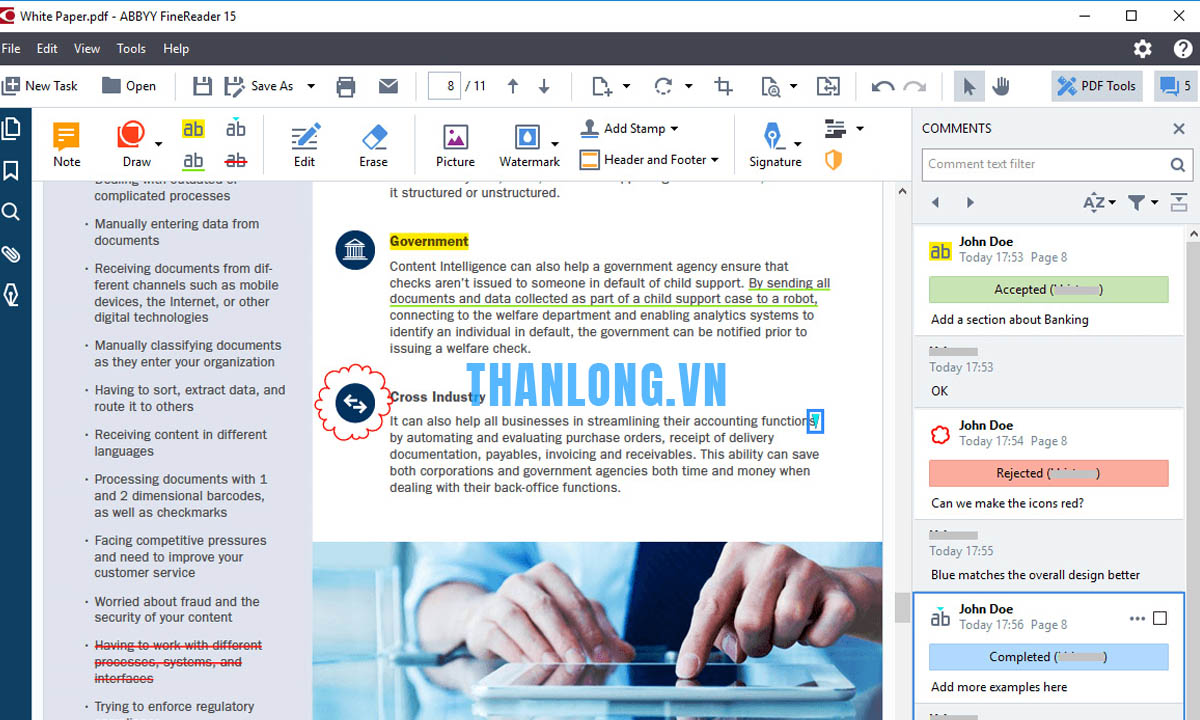This screenshot has height=720, width=1200.
Task: Enable the hand pan tool
Action: 1001,86
